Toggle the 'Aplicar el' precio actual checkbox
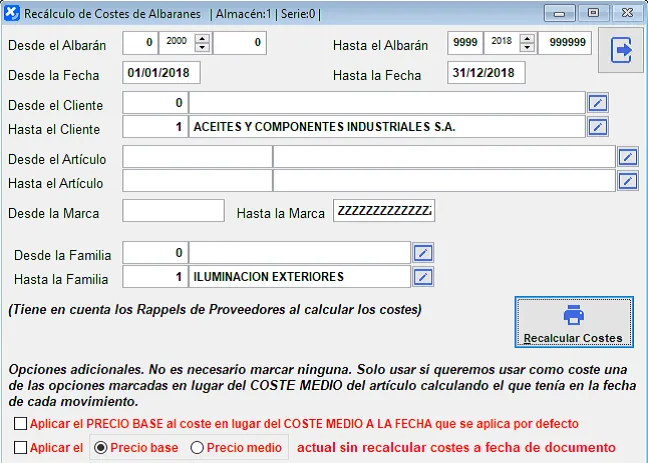The image size is (648, 463). tap(21, 448)
